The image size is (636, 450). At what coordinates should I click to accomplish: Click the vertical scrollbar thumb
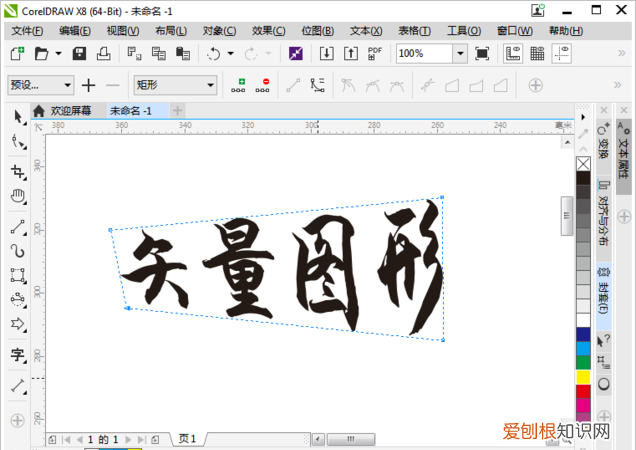(567, 215)
